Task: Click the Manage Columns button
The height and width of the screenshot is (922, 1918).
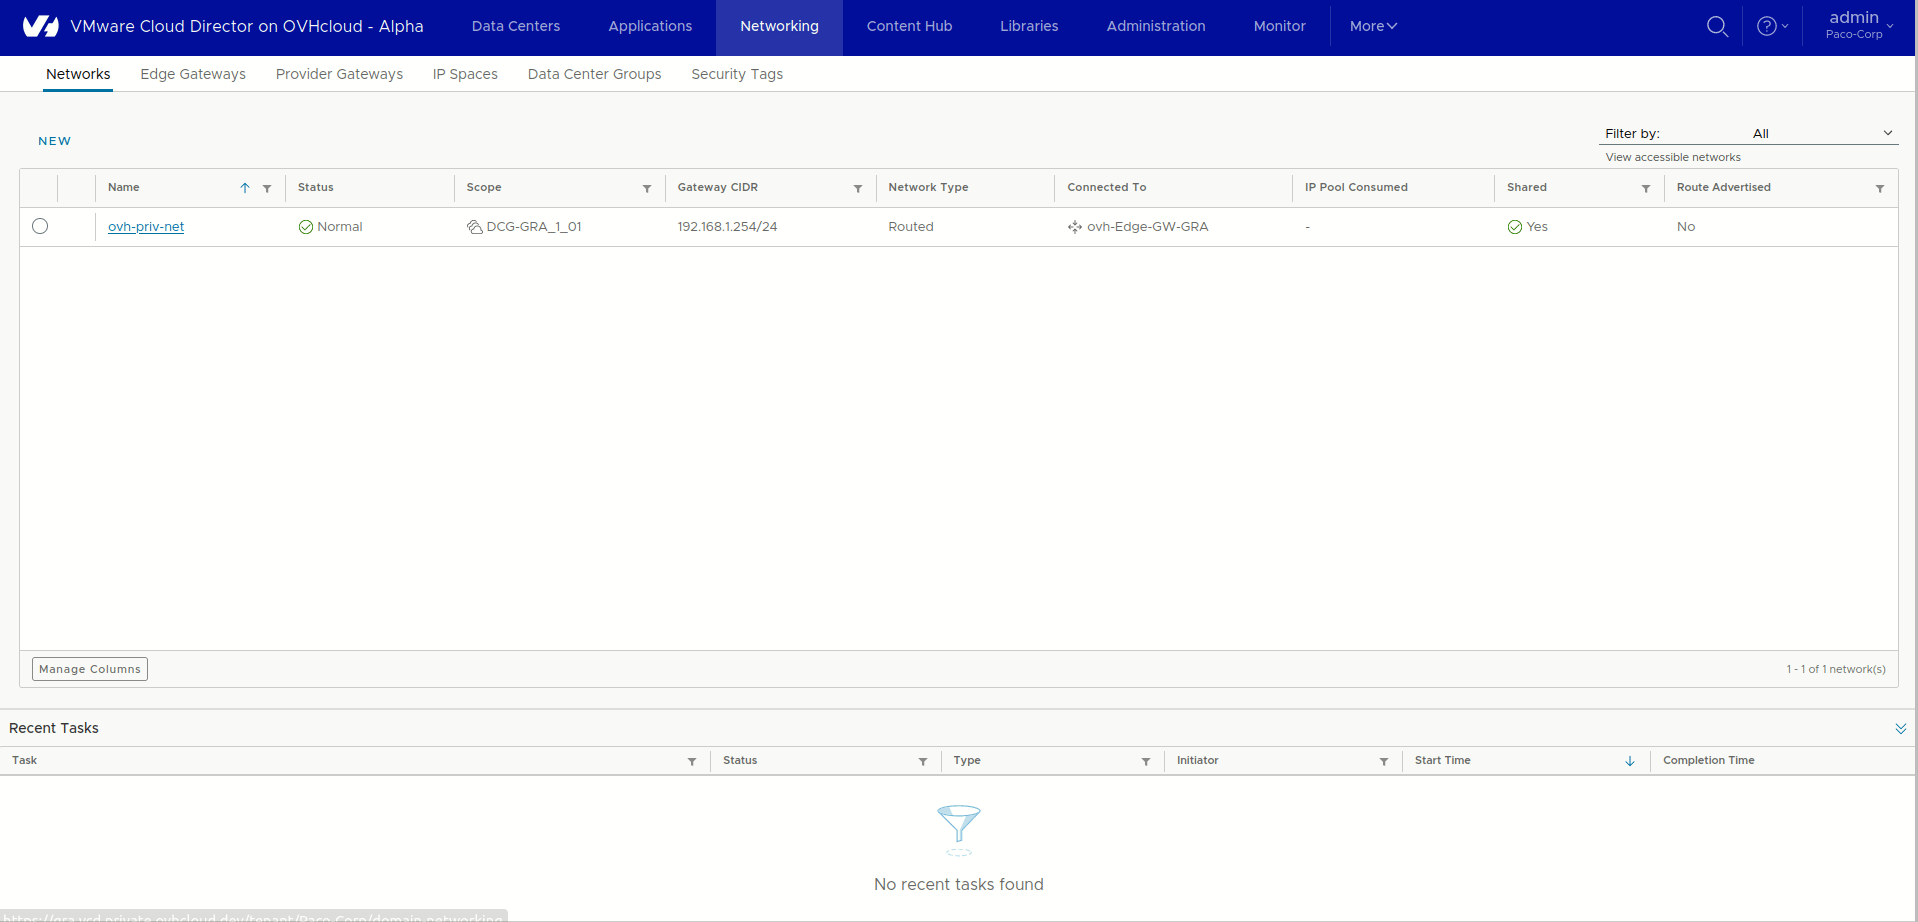Action: [89, 668]
